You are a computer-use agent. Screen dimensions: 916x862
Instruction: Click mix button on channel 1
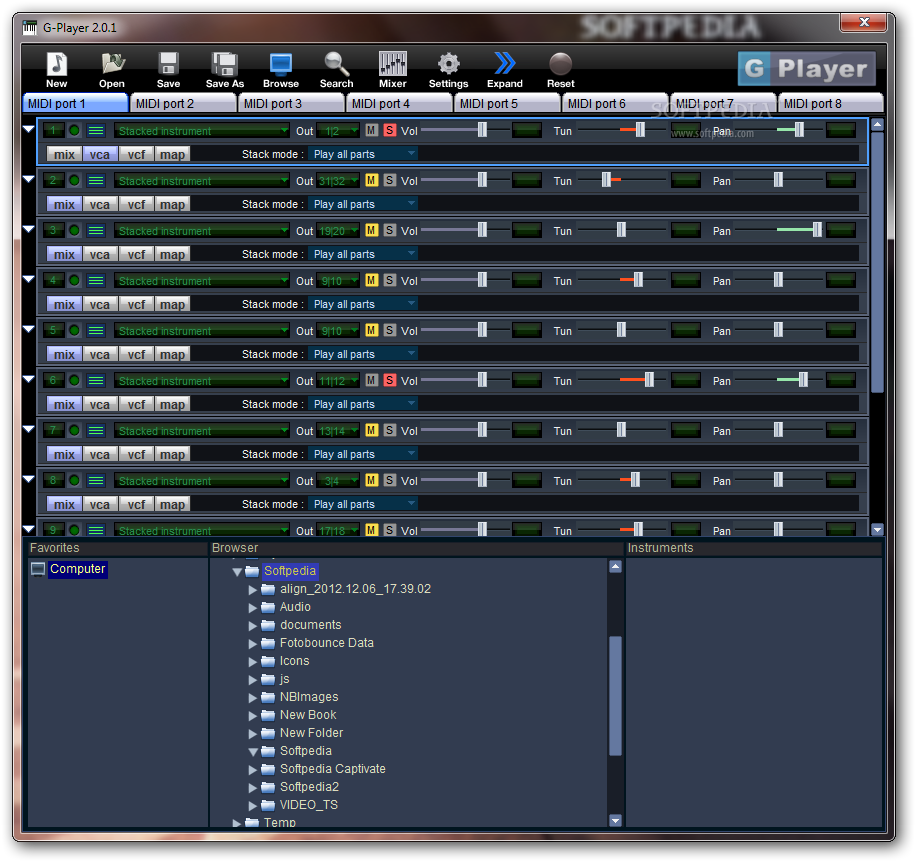pyautogui.click(x=64, y=154)
